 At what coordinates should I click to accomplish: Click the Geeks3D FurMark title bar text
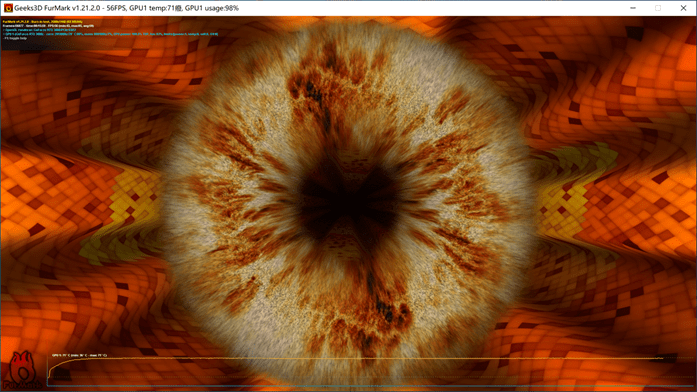click(x=126, y=8)
